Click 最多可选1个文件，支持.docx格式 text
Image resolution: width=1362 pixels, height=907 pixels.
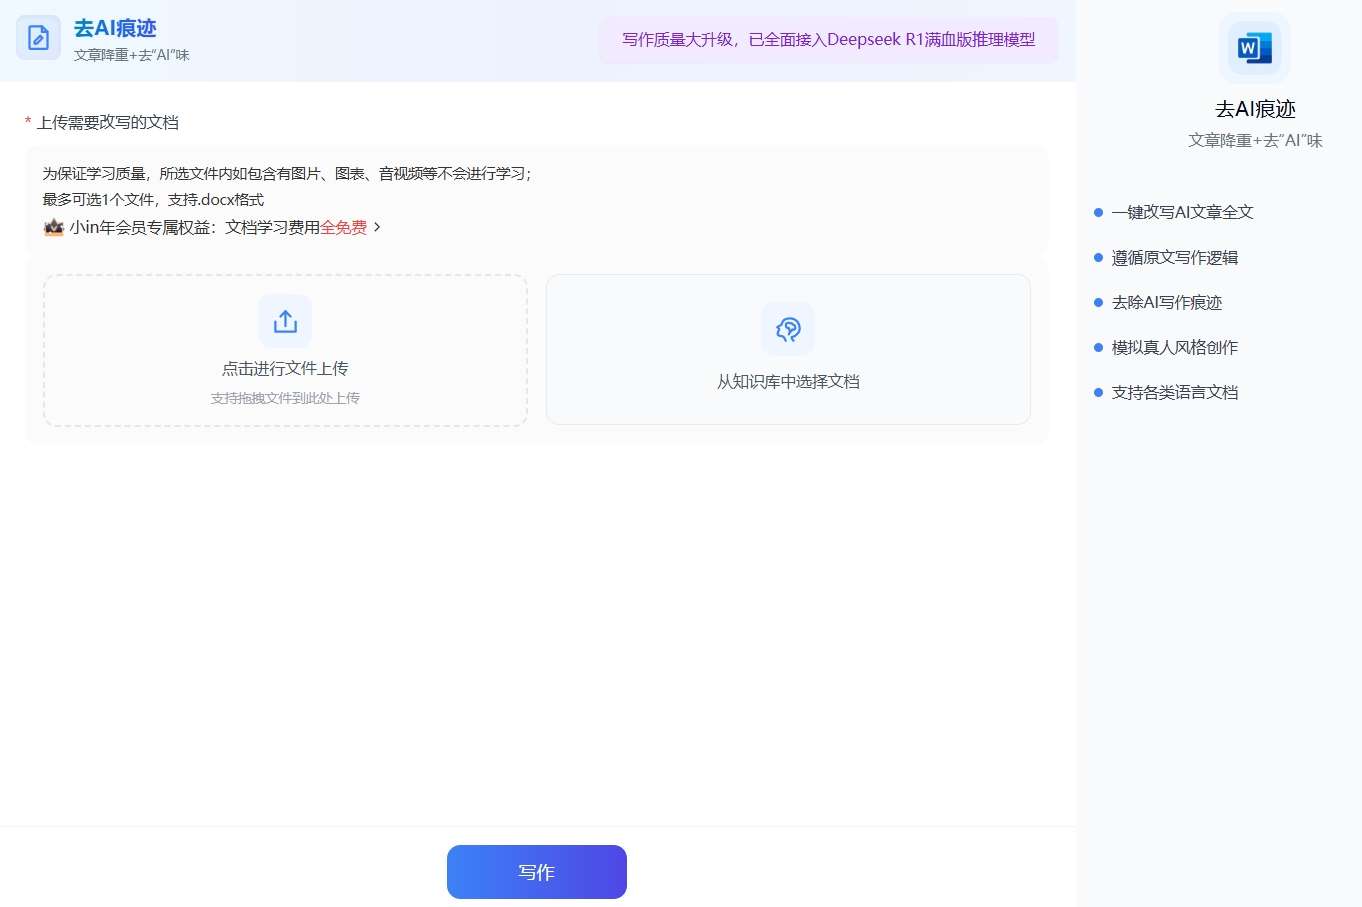tap(153, 200)
